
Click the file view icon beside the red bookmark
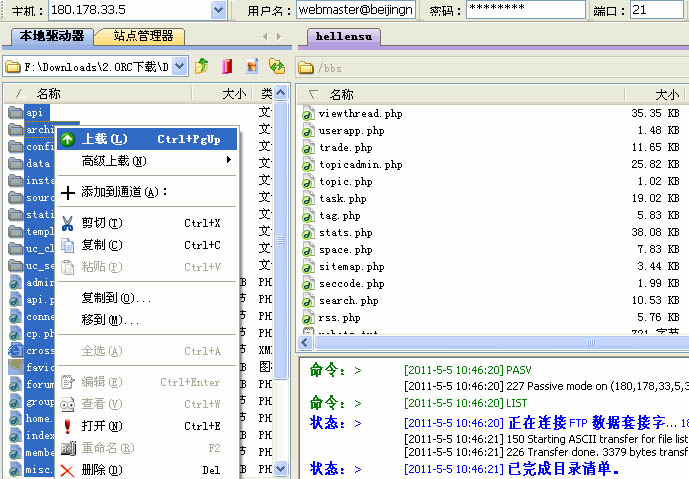(x=252, y=66)
